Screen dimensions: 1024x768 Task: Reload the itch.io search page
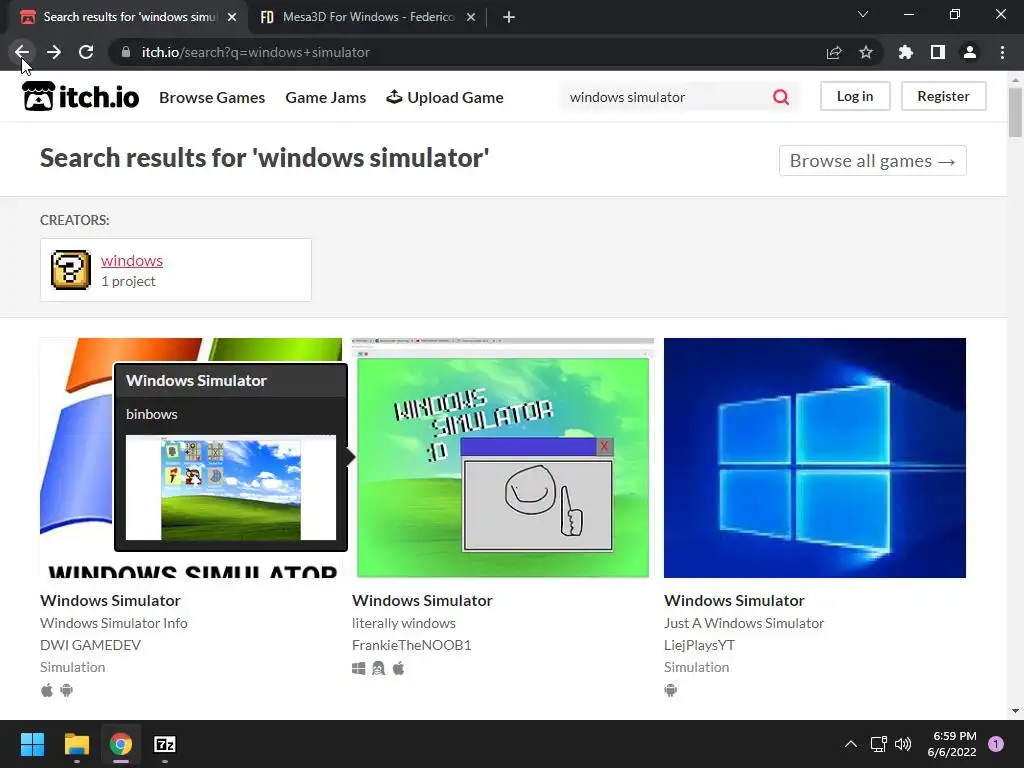[86, 52]
